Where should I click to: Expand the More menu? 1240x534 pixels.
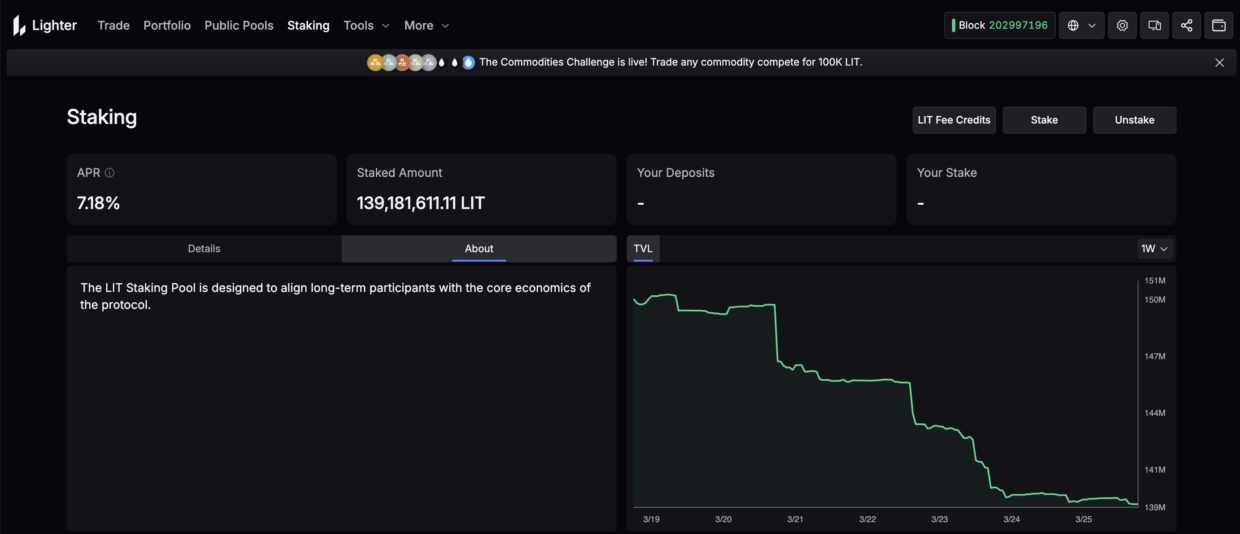pos(427,26)
